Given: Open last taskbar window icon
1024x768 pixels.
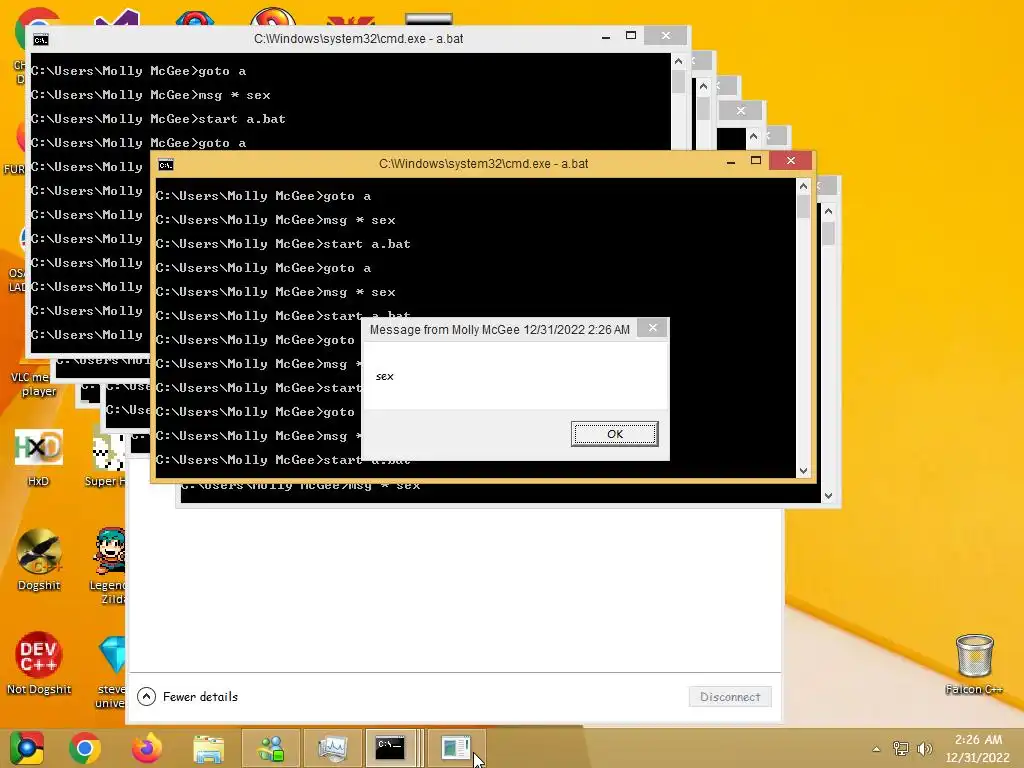Looking at the screenshot, I should coord(456,748).
